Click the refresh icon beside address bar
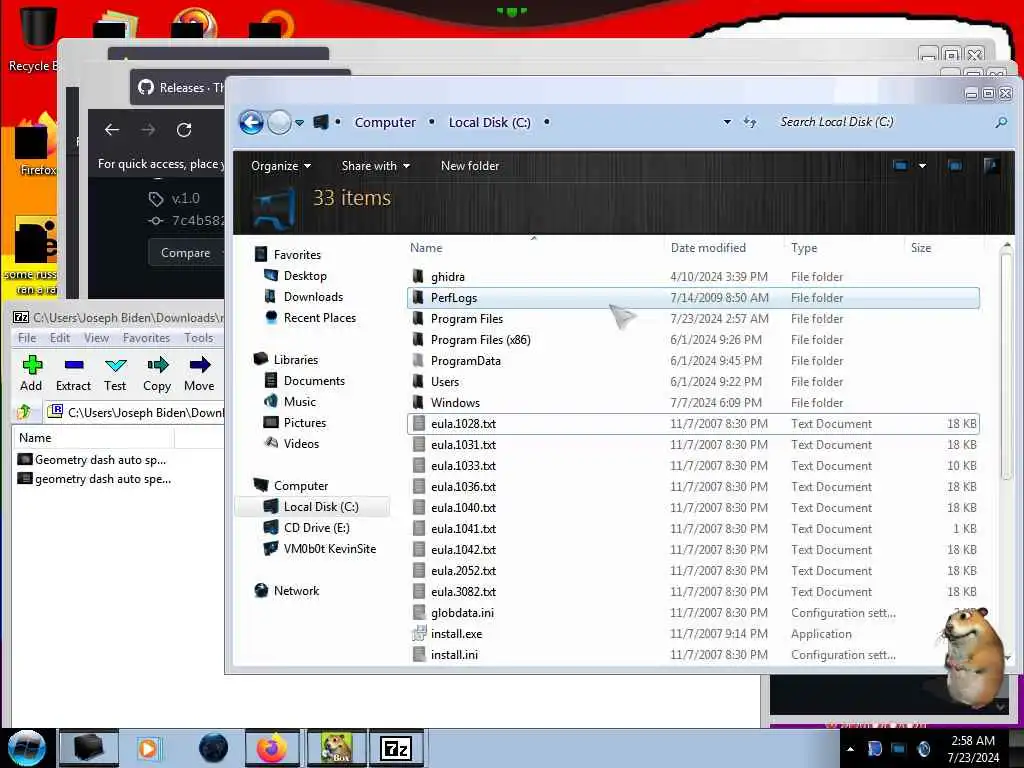Viewport: 1024px width, 768px height. (750, 122)
